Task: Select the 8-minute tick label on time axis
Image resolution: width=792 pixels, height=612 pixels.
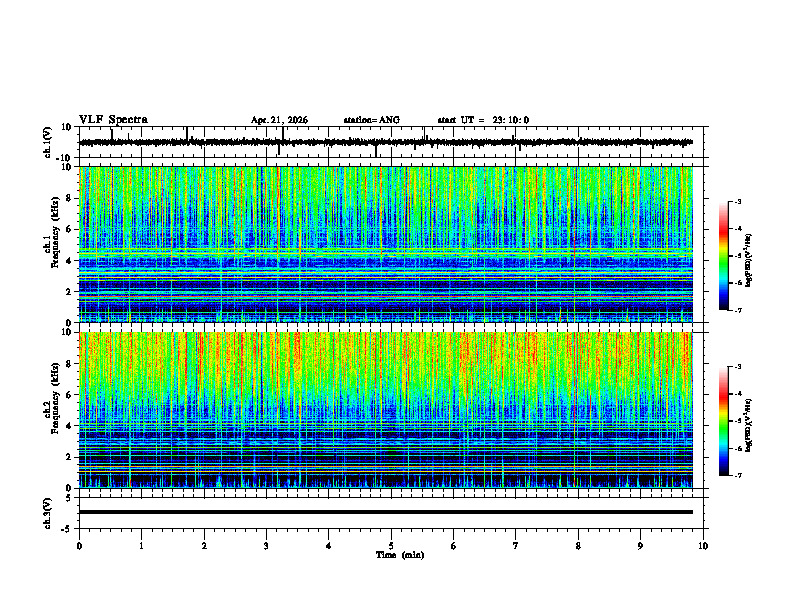Action: point(578,546)
